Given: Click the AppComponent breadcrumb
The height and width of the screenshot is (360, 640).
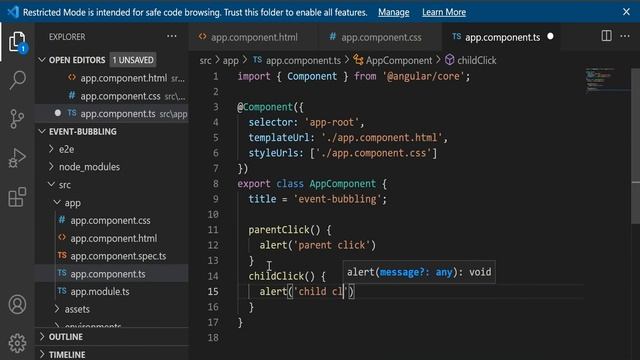Looking at the screenshot, I should pyautogui.click(x=399, y=60).
